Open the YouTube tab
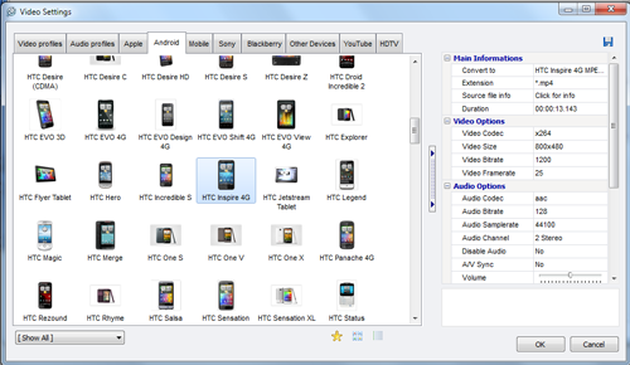Screen dimensions: 630x365 [358, 43]
